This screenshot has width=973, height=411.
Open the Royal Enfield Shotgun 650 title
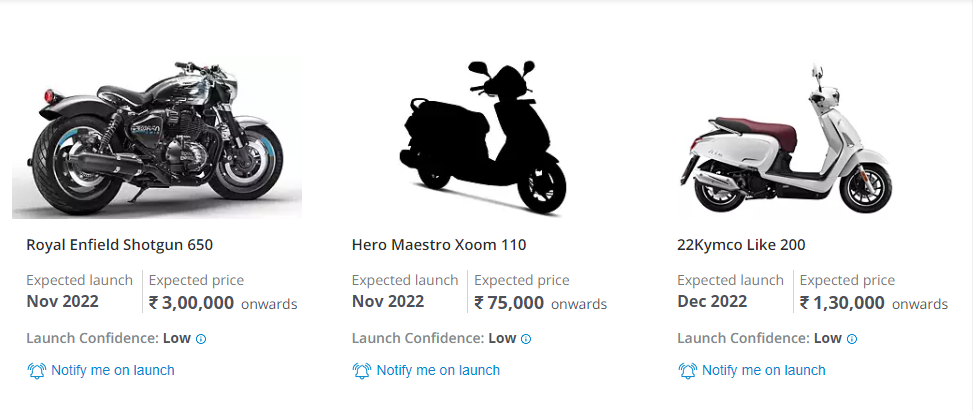pos(119,244)
